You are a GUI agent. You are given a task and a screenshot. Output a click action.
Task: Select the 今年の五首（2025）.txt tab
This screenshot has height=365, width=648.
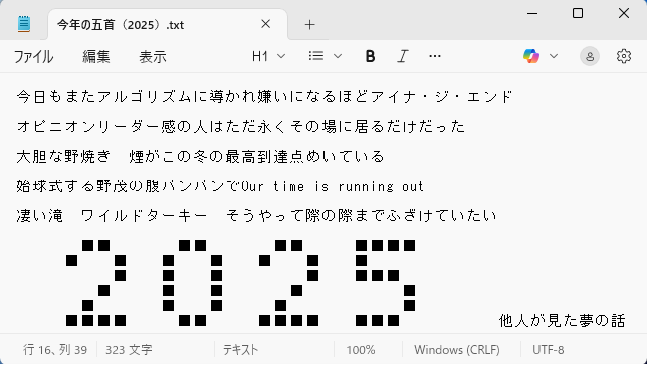[x=167, y=24]
